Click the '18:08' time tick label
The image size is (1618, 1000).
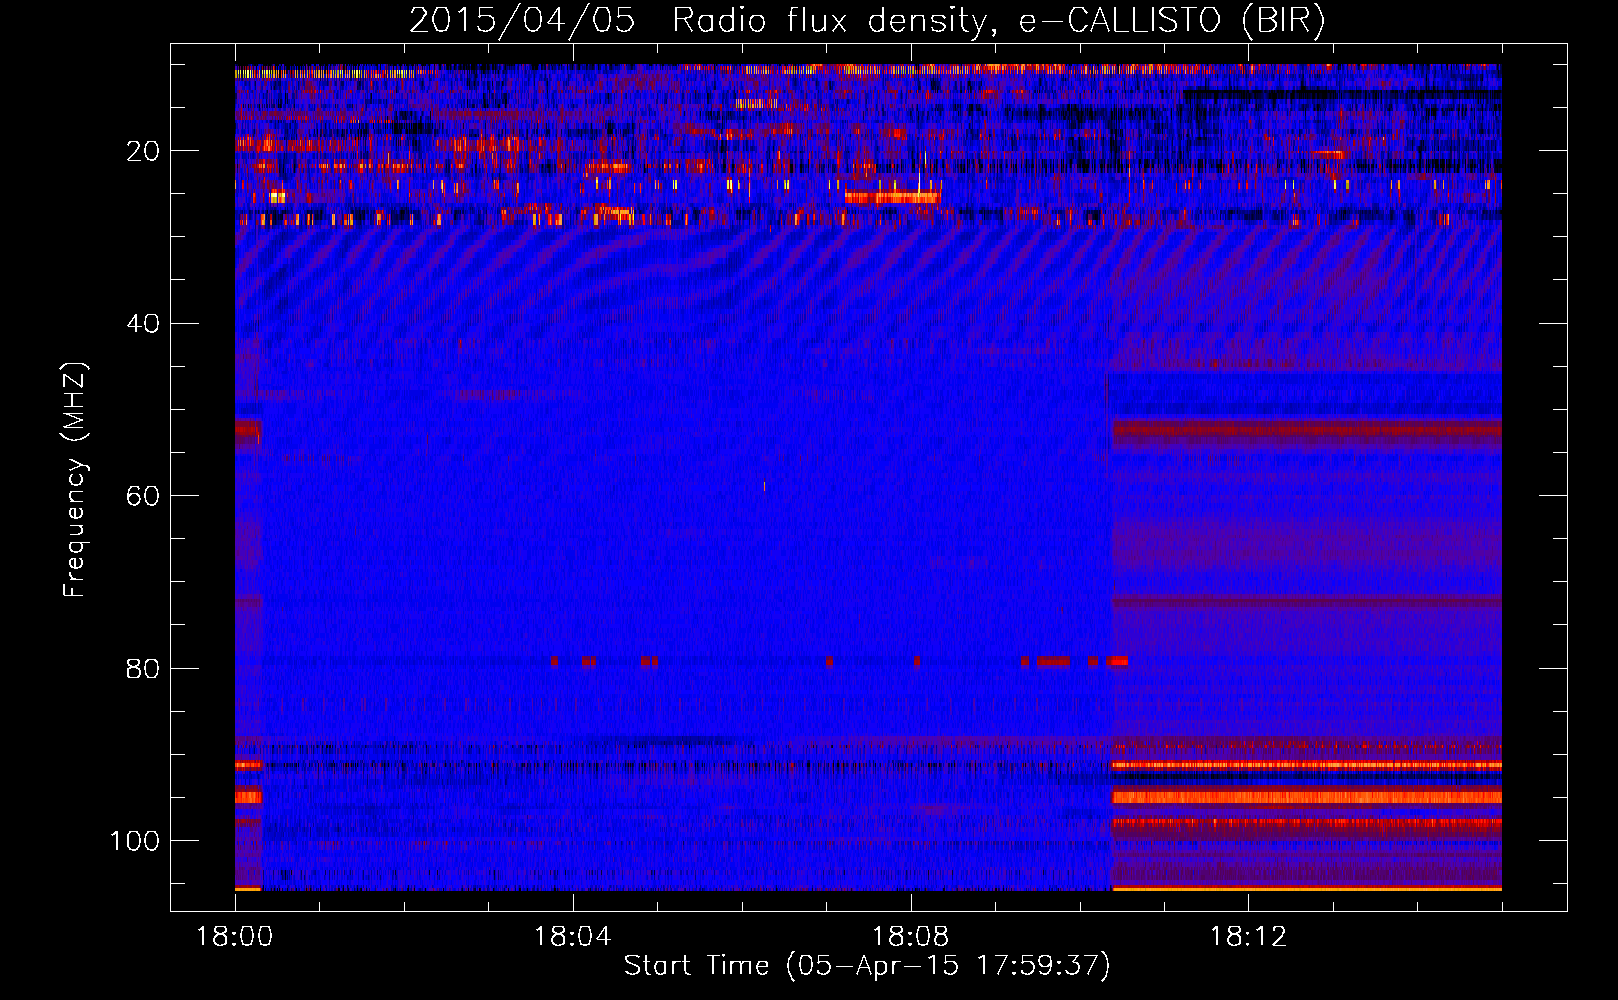tap(910, 936)
